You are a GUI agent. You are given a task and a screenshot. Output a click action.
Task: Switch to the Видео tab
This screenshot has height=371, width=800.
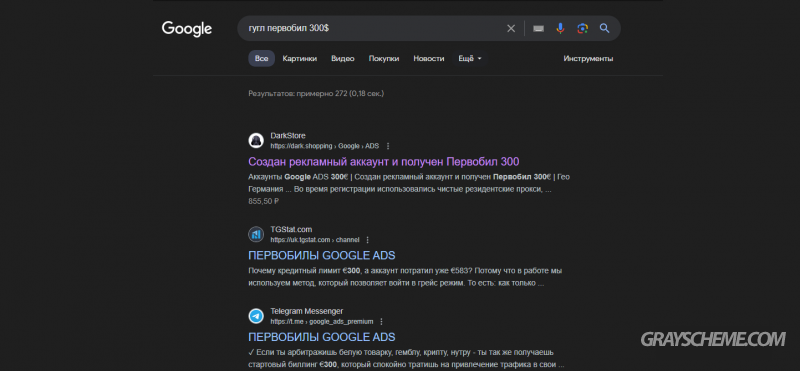342,59
